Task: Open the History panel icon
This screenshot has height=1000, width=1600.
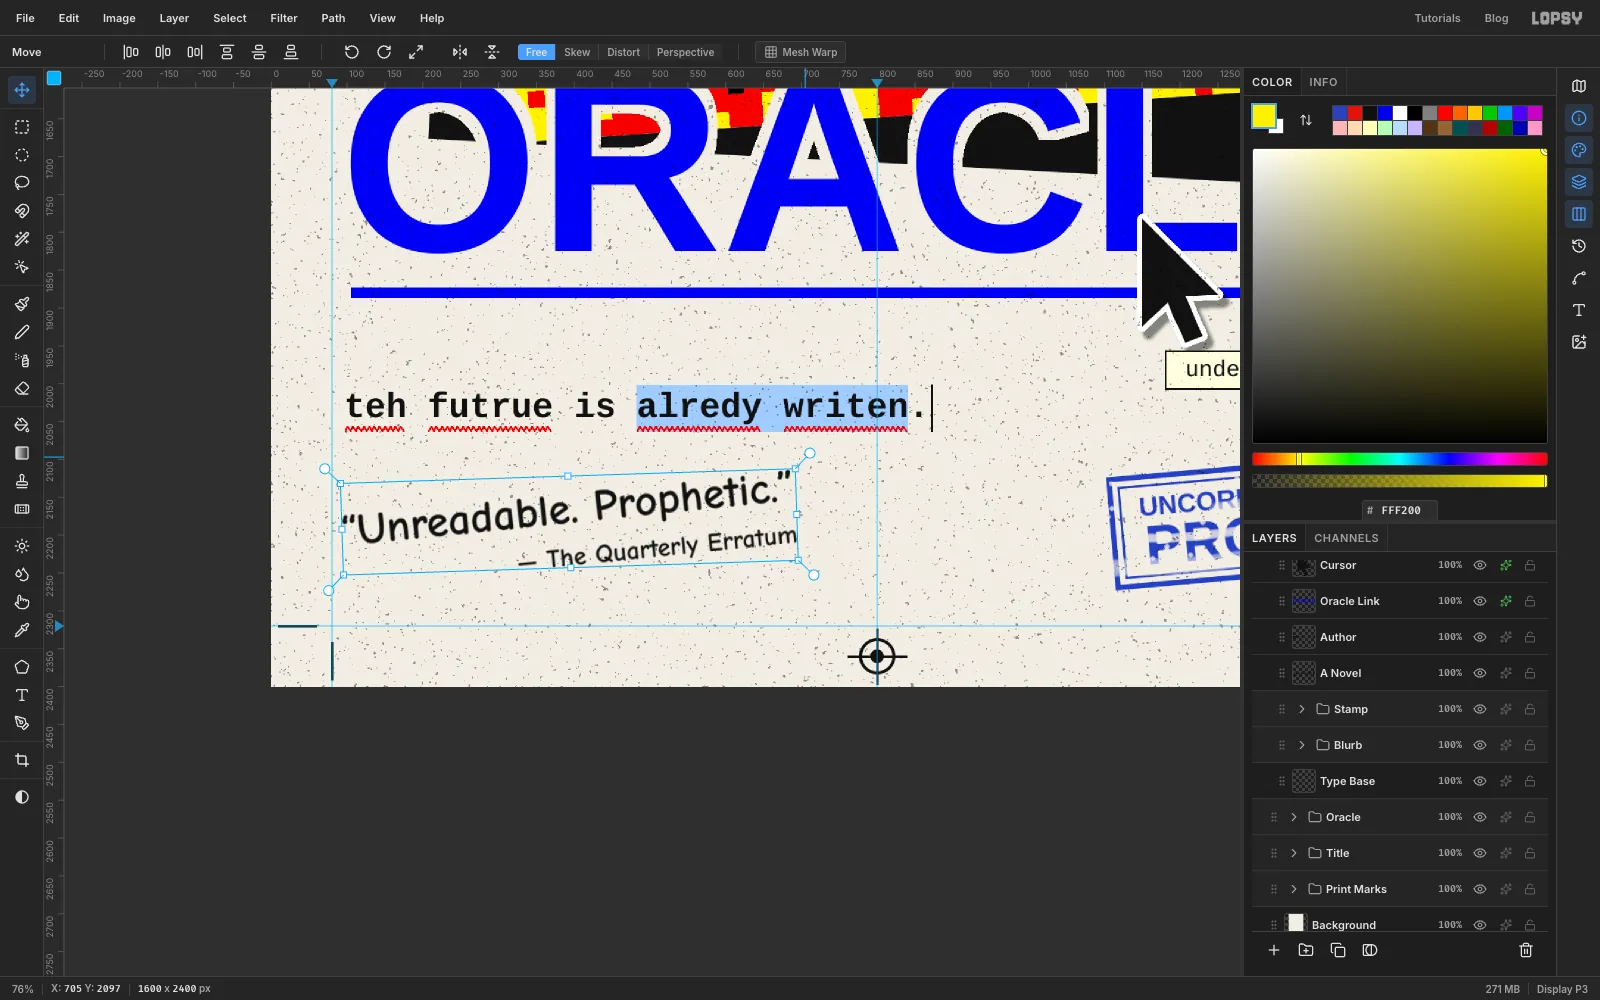Action: pos(1579,246)
